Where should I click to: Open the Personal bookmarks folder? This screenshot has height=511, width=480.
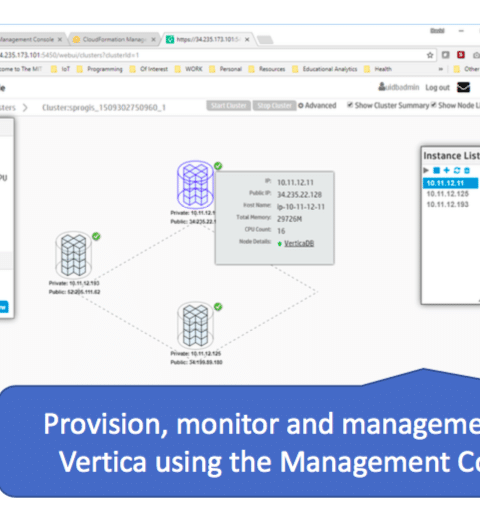click(x=225, y=69)
